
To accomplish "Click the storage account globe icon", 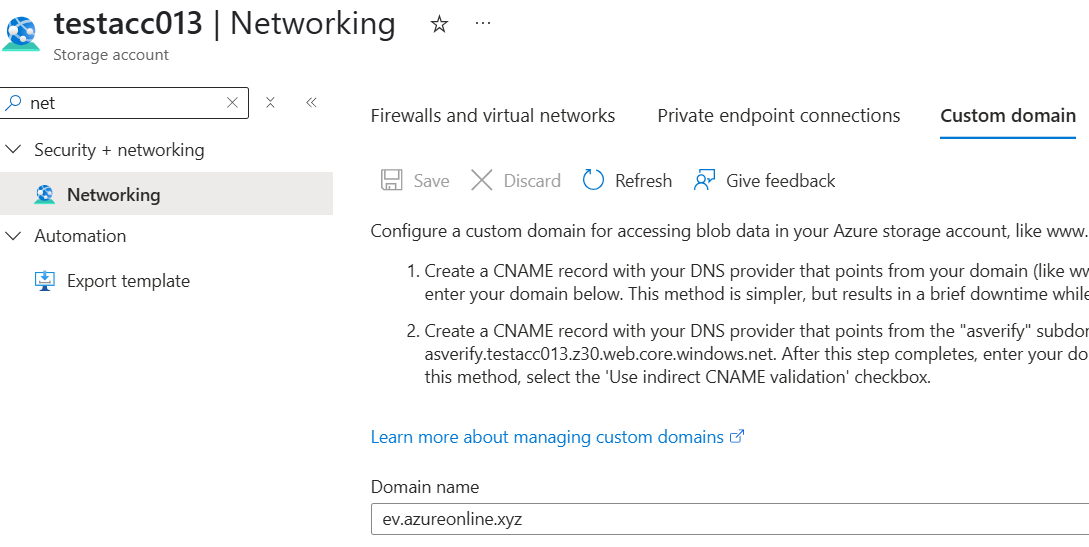I will click(21, 33).
